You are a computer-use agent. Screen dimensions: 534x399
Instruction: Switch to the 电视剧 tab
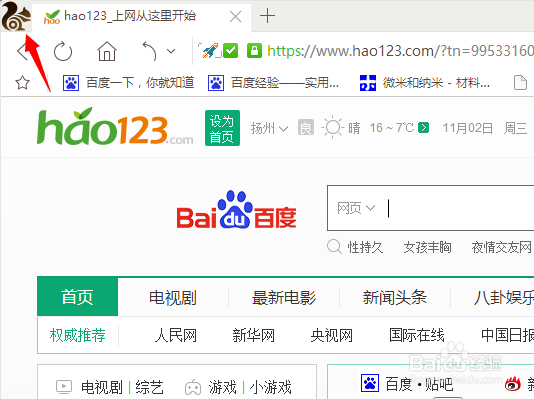(x=173, y=297)
